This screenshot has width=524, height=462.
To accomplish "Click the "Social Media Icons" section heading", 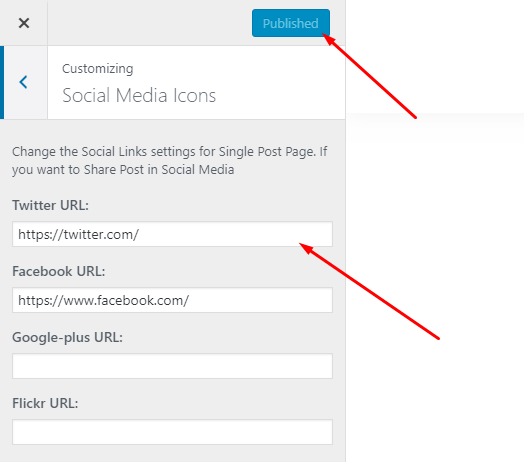I will pos(139,95).
